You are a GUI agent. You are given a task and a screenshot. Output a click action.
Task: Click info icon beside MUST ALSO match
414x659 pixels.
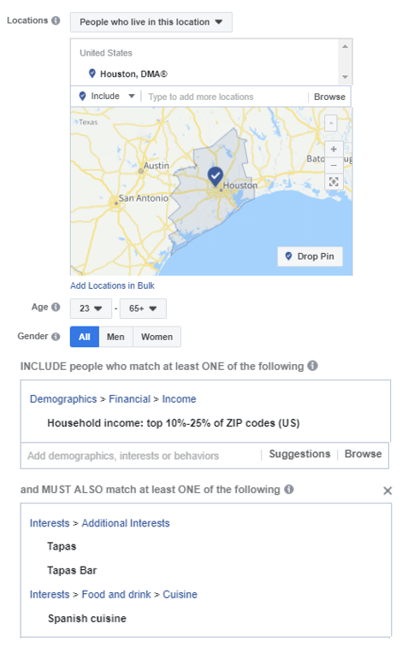(289, 489)
